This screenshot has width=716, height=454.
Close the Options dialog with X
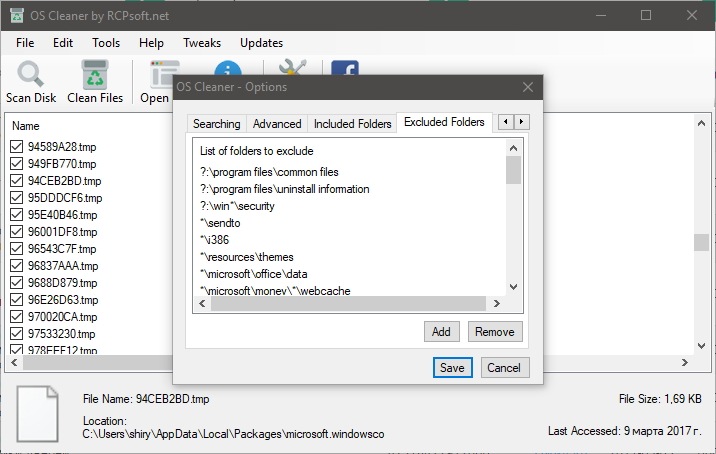[x=528, y=87]
